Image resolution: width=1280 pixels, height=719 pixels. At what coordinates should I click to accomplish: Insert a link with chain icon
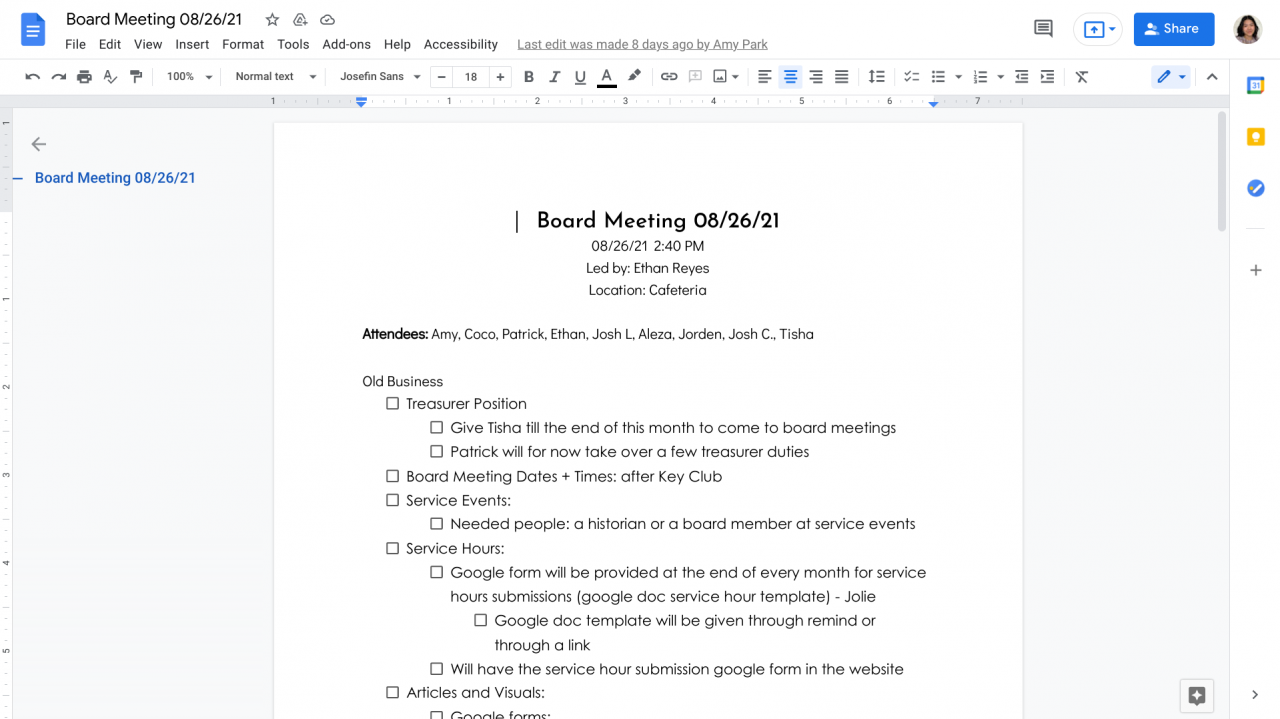point(669,77)
